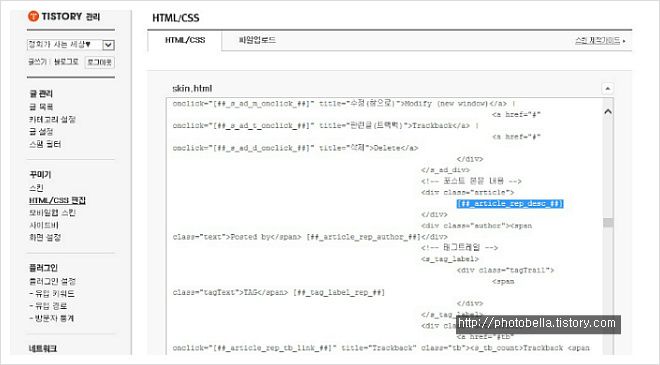The image size is (660, 365).
Task: Click the editor scrollbar up arrow
Action: click(x=608, y=112)
